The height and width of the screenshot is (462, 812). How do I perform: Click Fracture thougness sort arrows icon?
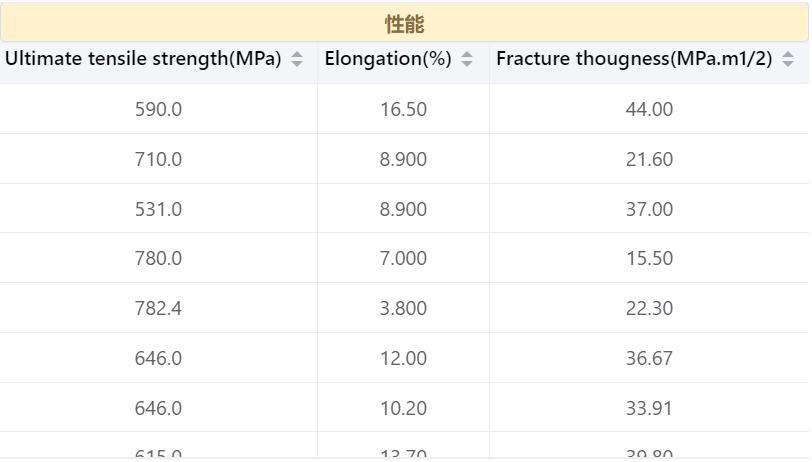tap(788, 59)
